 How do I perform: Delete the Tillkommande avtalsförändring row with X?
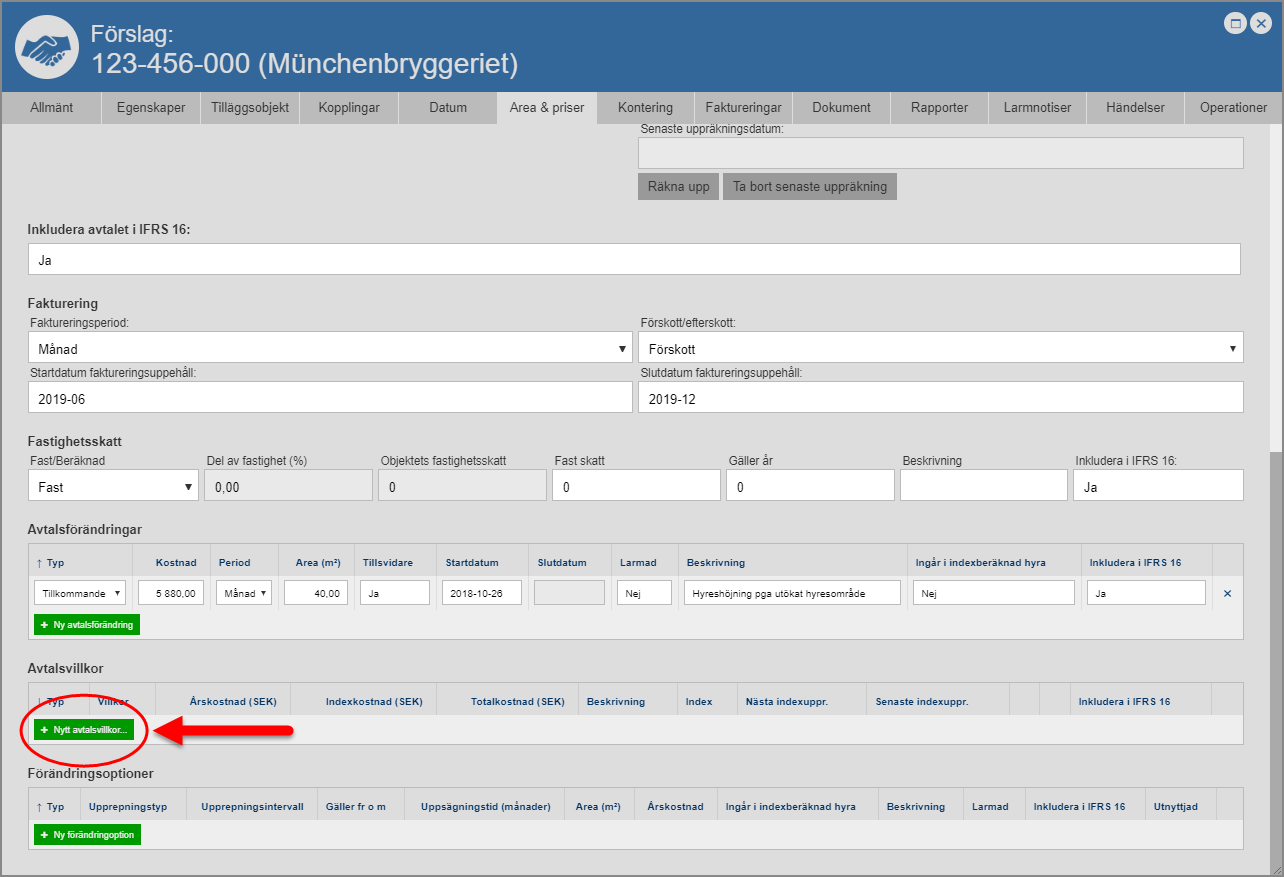(1227, 593)
